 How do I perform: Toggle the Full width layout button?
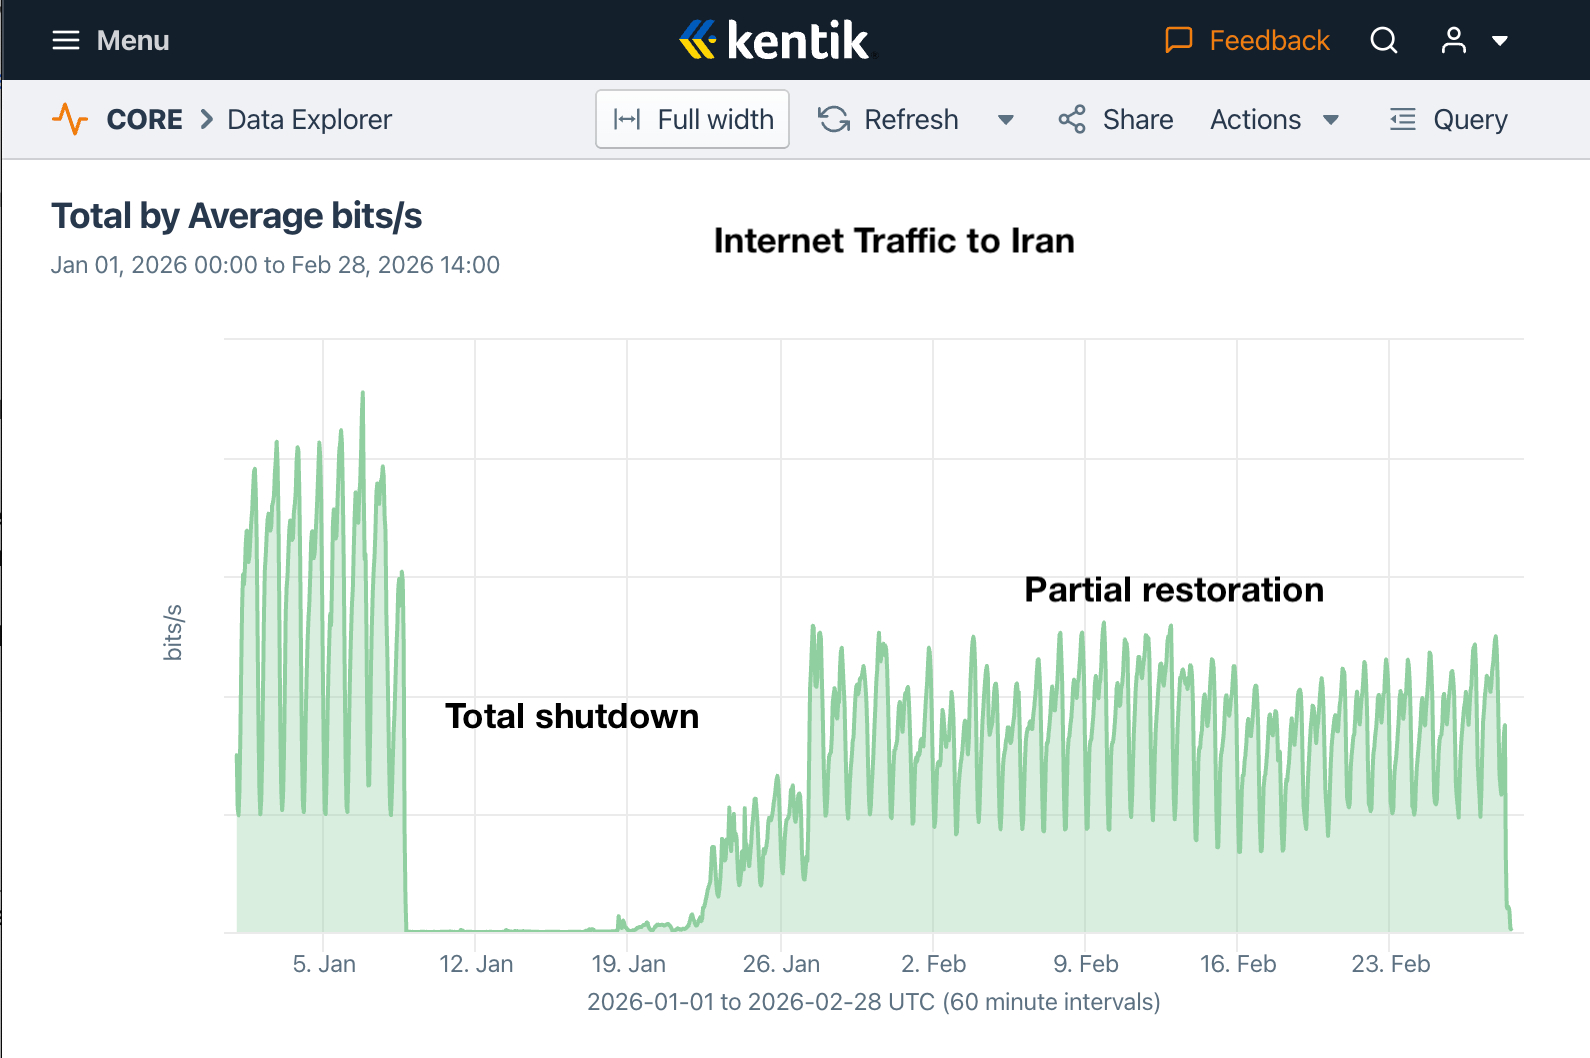693,119
